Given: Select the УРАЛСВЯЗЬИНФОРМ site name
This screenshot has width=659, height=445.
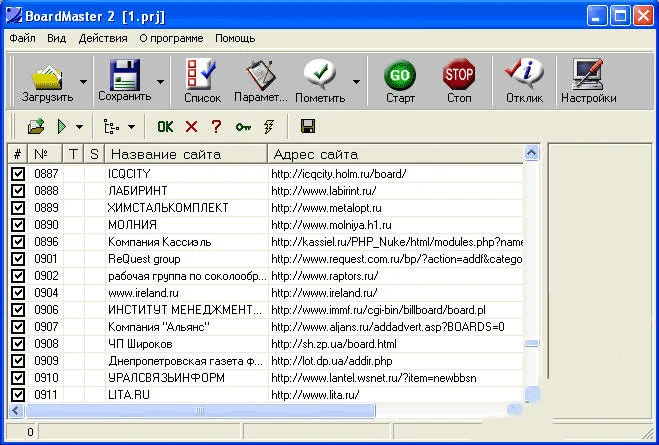Looking at the screenshot, I should 166,378.
